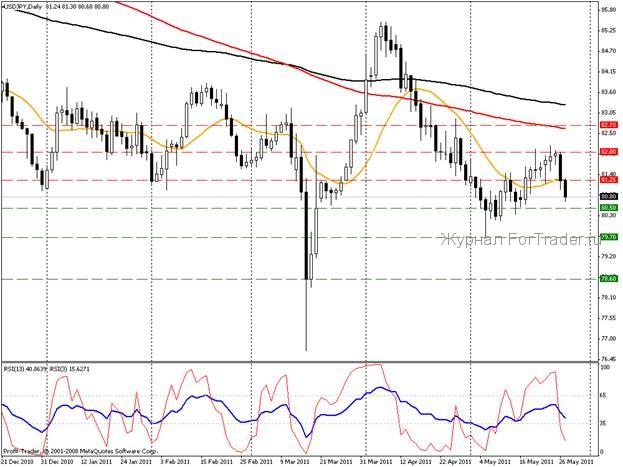Click the 15 Feb 2011 date label
The width and height of the screenshot is (623, 467).
pyautogui.click(x=215, y=462)
